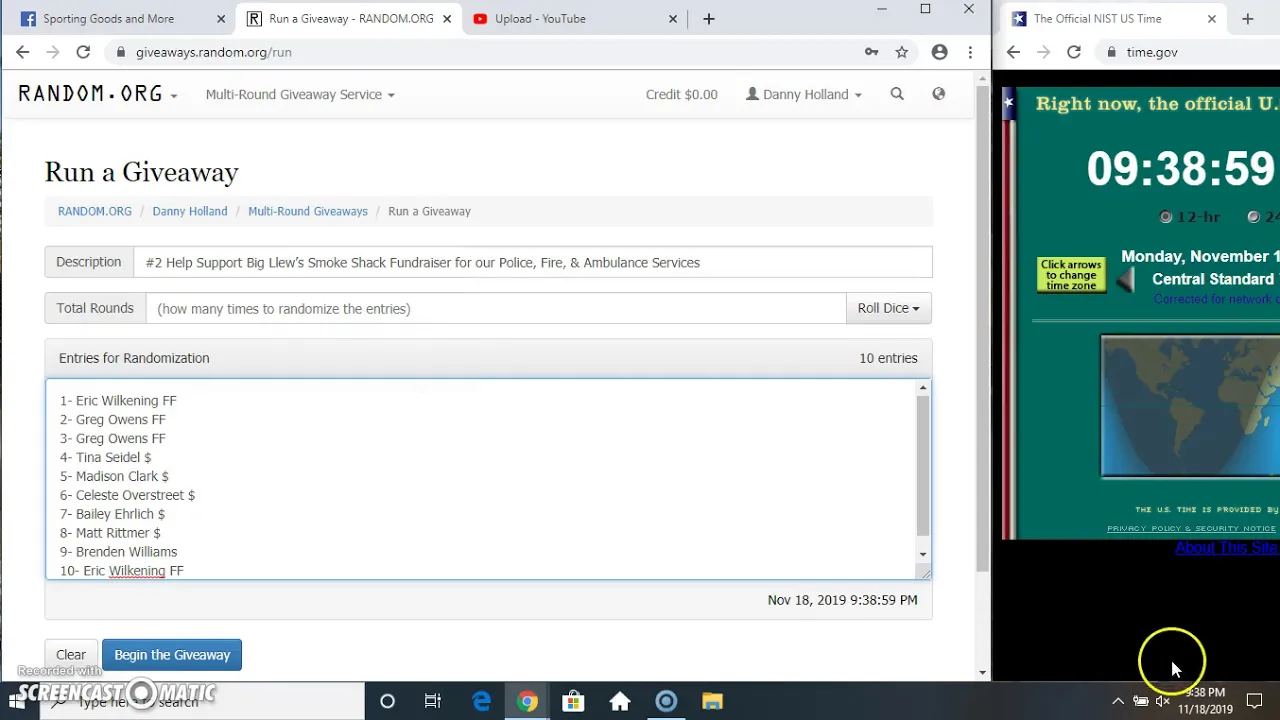The image size is (1280, 720).
Task: Click the world daylight map on time.gov
Action: pyautogui.click(x=1190, y=406)
